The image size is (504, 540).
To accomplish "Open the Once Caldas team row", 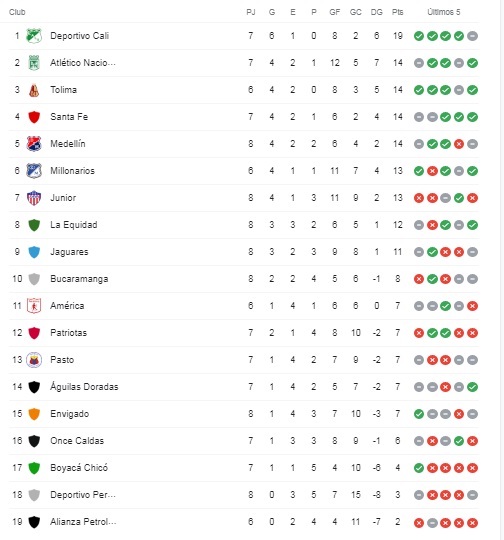I will tap(244, 441).
